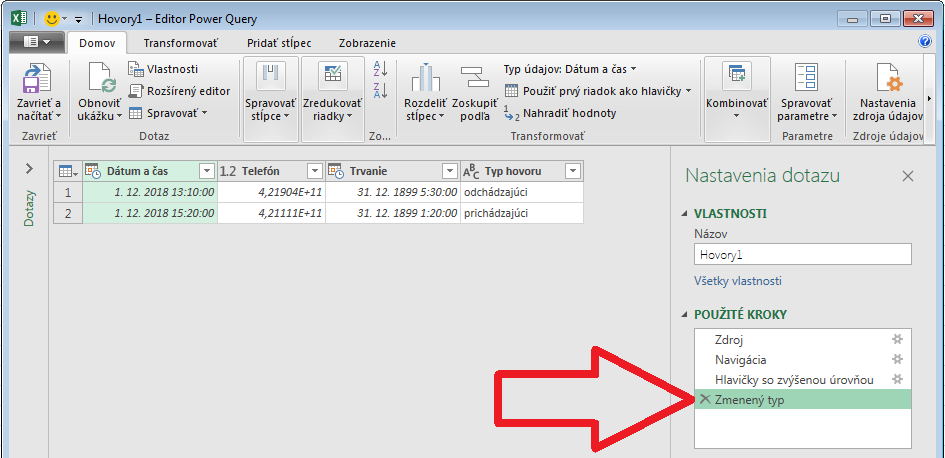Close the Nastavenia dotazu pane

pos(907,177)
